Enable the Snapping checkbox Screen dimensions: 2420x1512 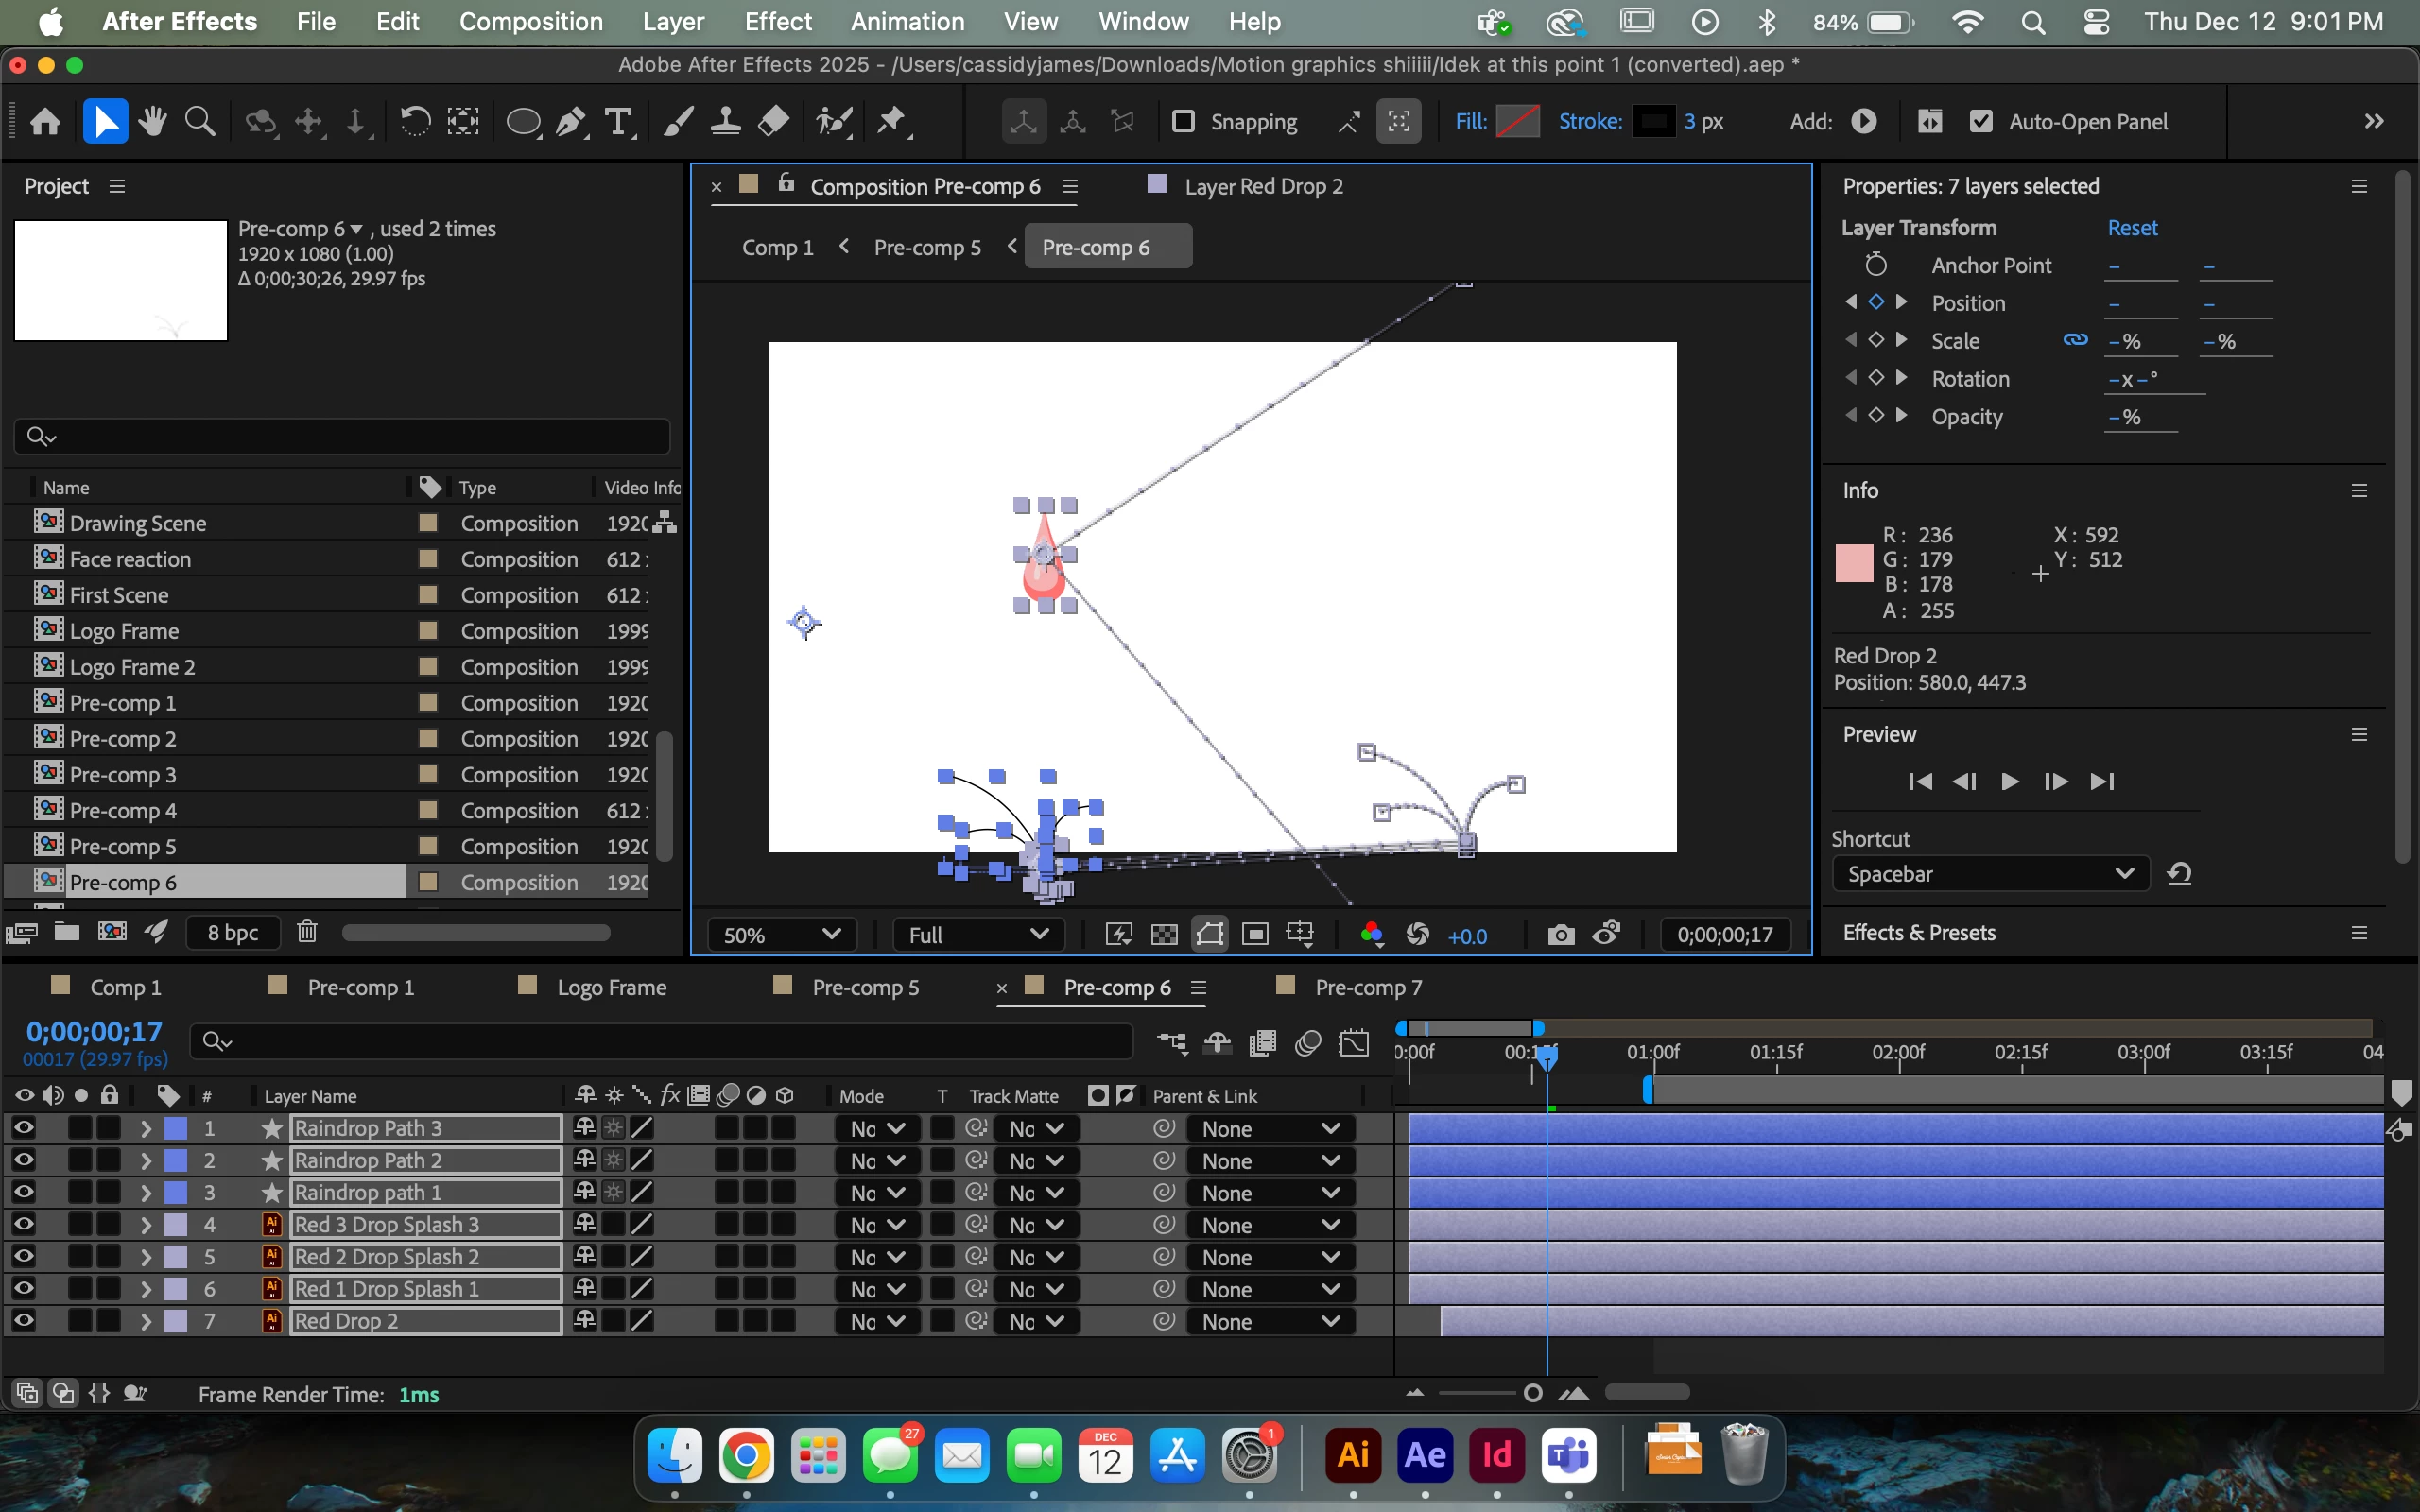(1183, 121)
